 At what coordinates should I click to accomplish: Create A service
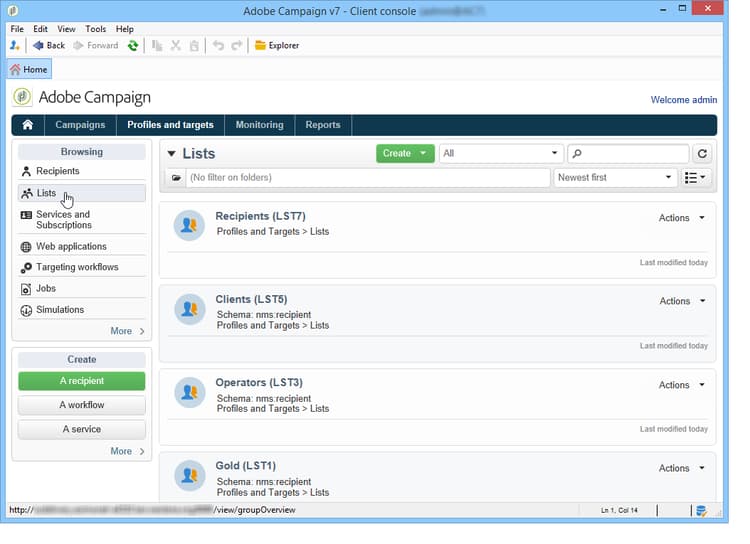[82, 429]
